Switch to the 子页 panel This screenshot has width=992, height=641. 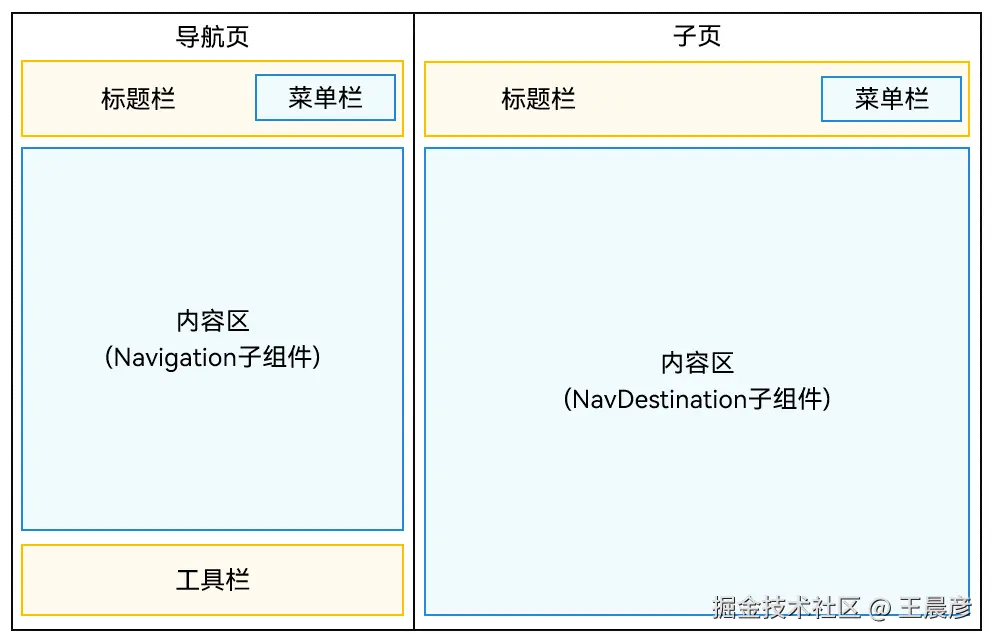pyautogui.click(x=698, y=36)
